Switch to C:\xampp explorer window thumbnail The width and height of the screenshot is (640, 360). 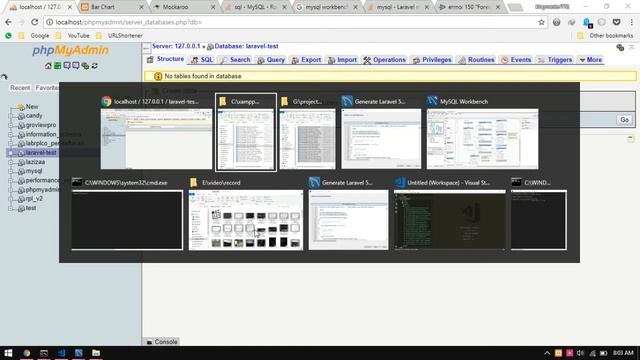246,139
